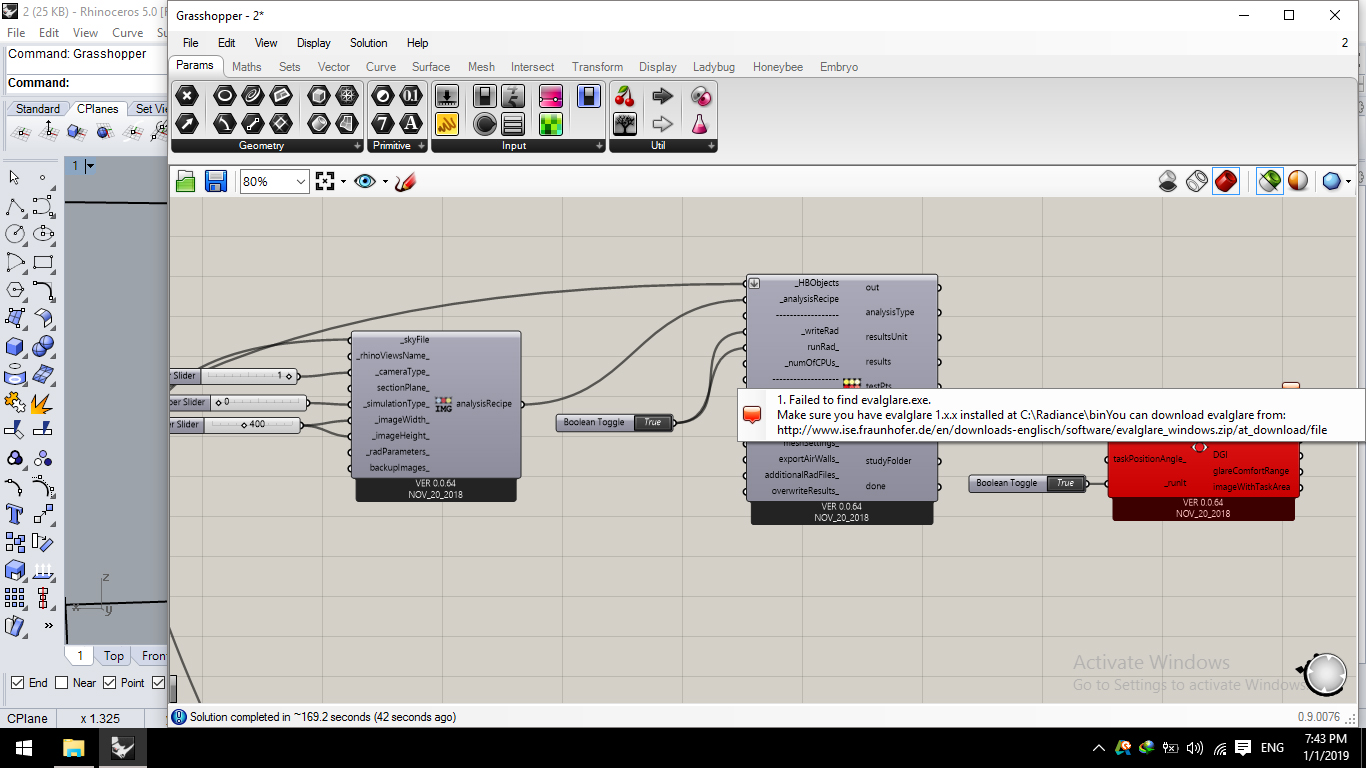Toggle shaded preview sphere icon
This screenshot has width=1366, height=768.
tap(1297, 181)
